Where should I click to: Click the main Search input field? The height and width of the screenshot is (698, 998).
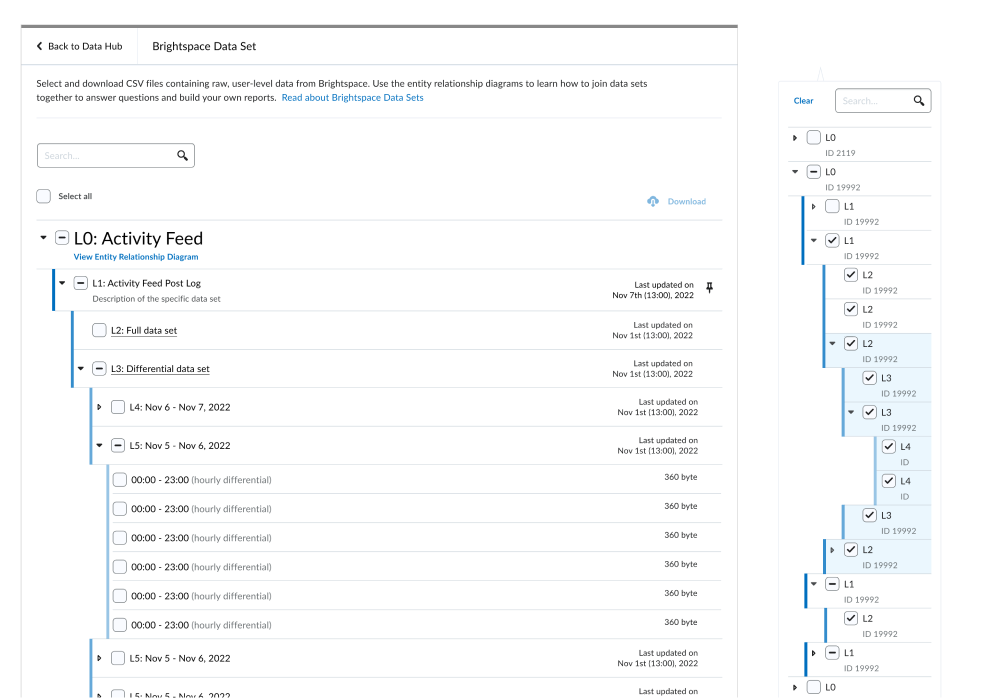click(116, 155)
